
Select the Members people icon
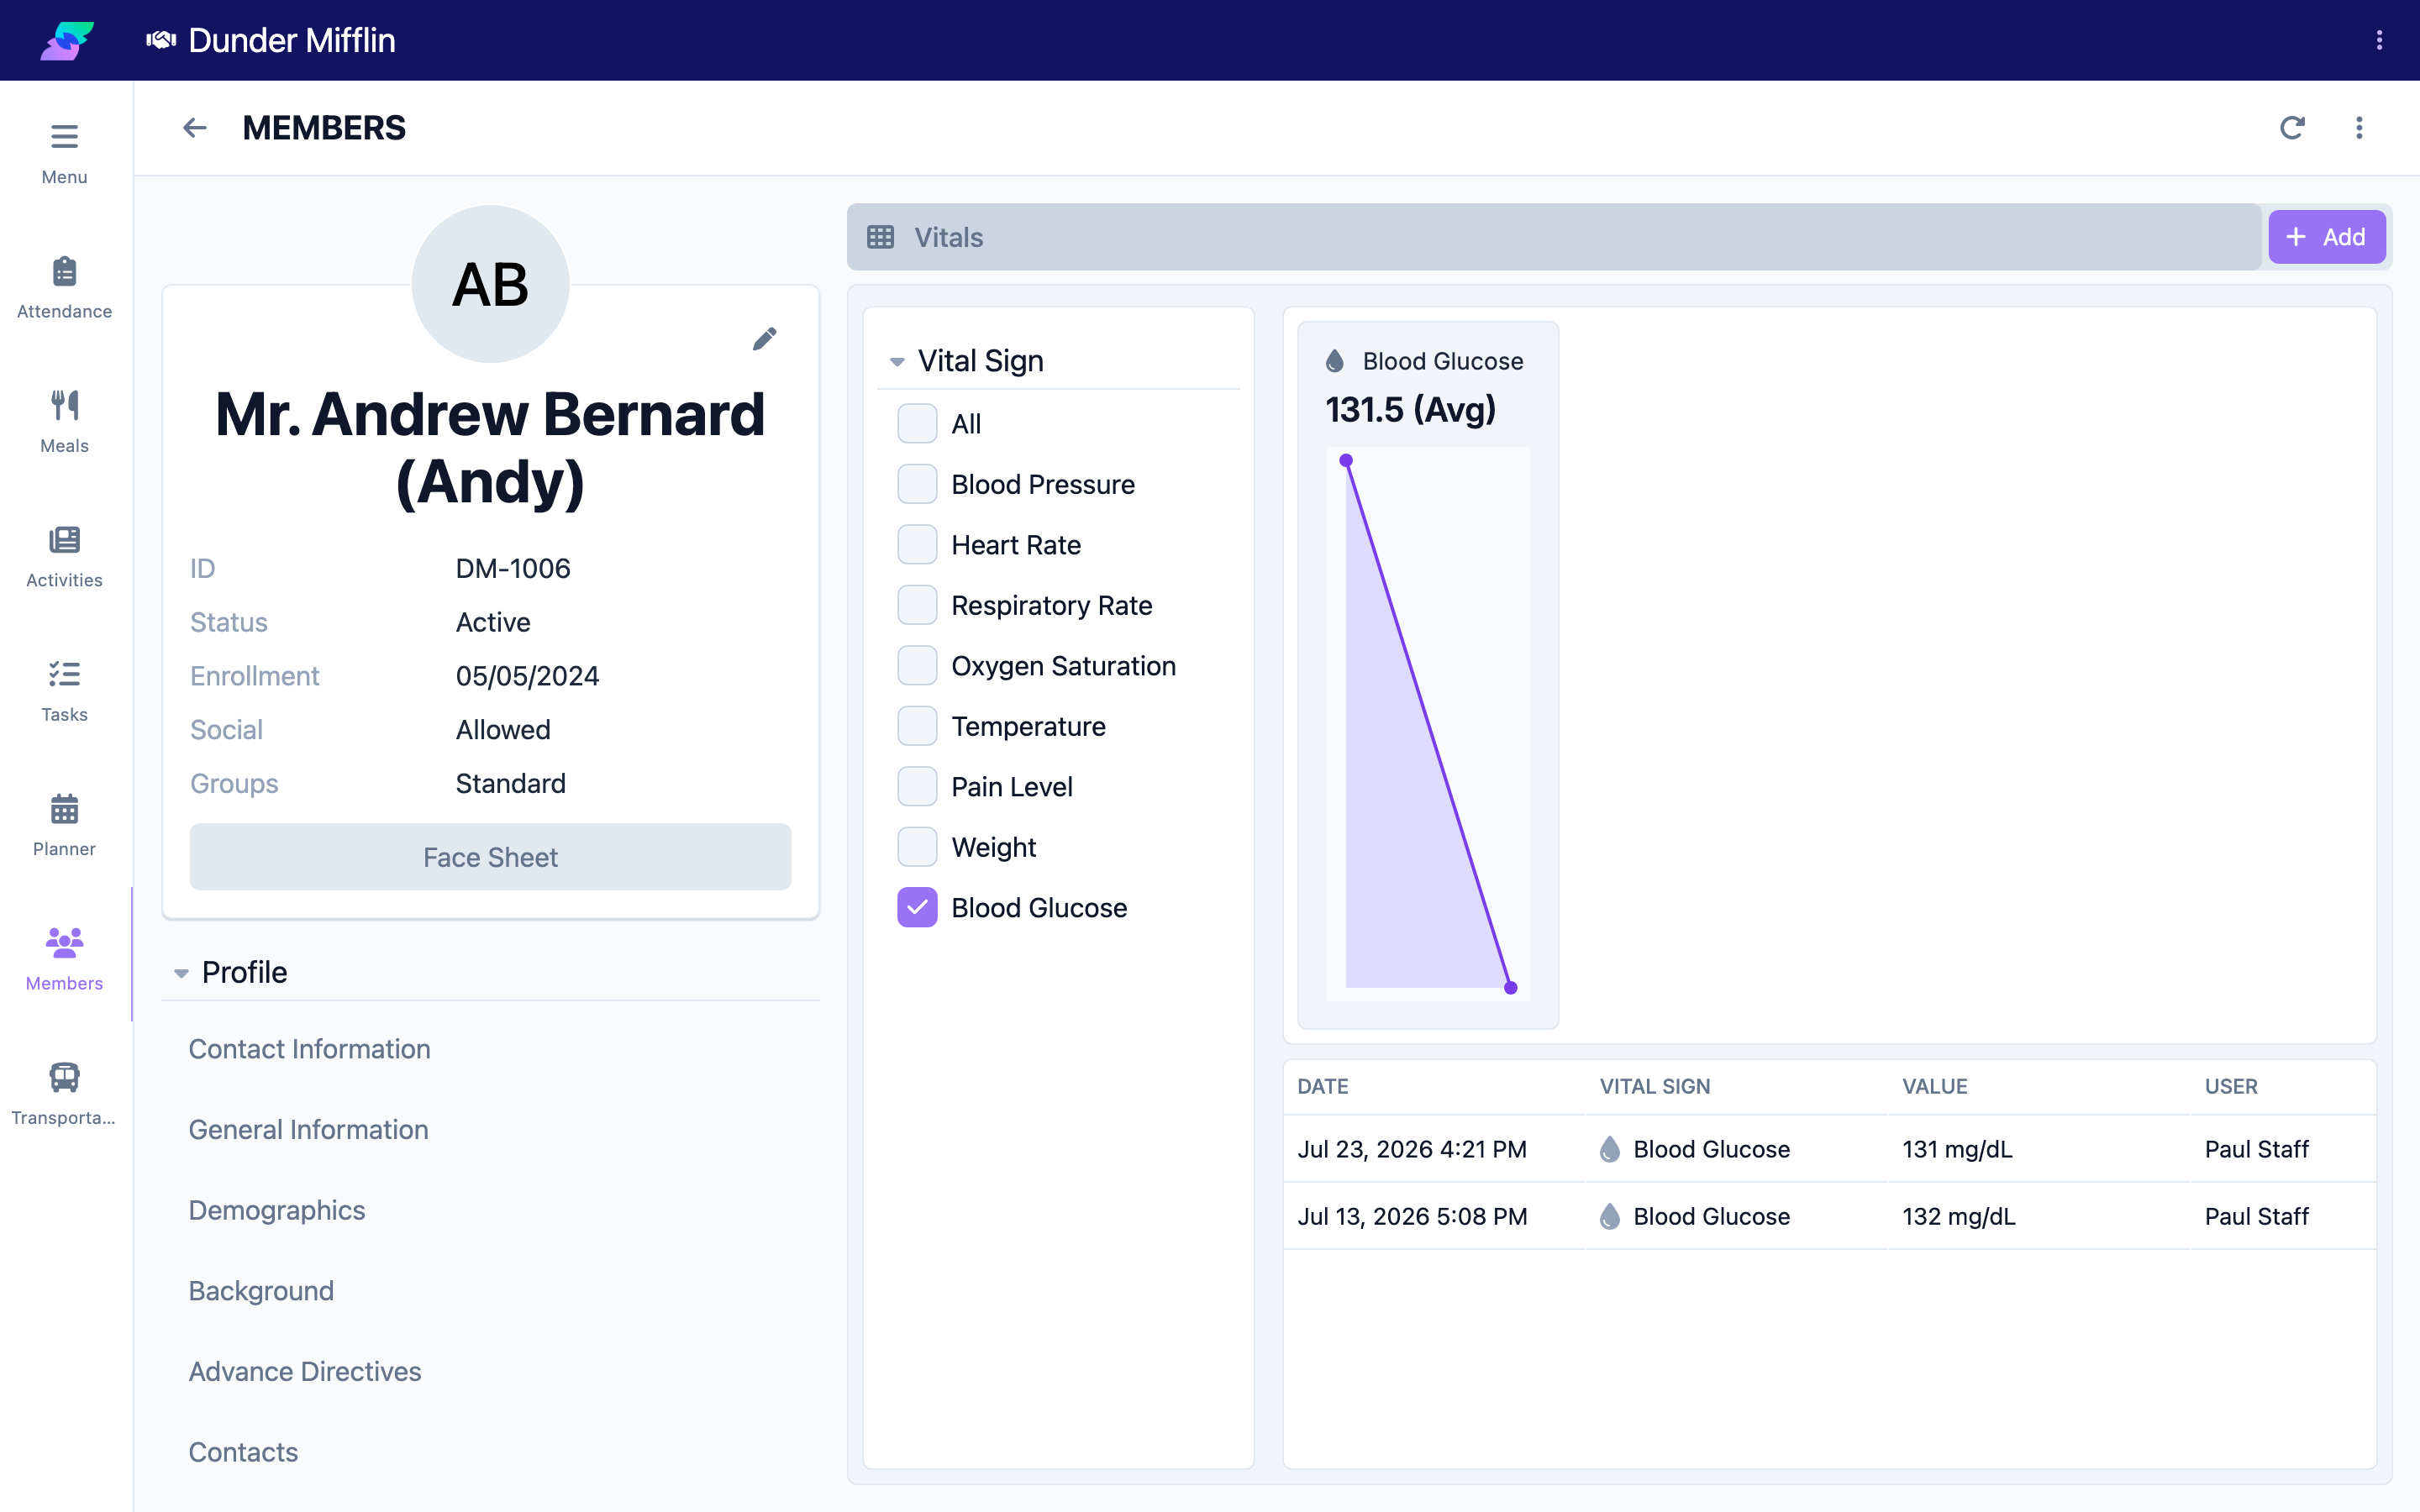64,942
